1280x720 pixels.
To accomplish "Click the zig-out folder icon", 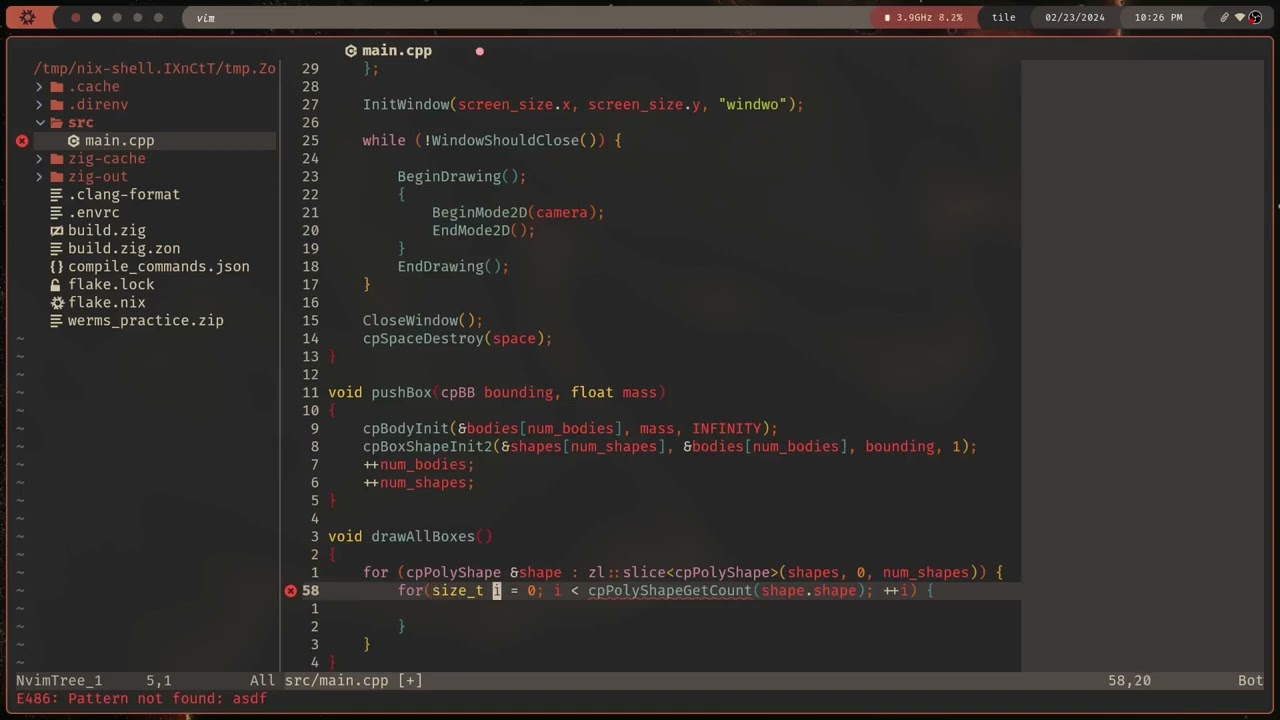I will [57, 177].
